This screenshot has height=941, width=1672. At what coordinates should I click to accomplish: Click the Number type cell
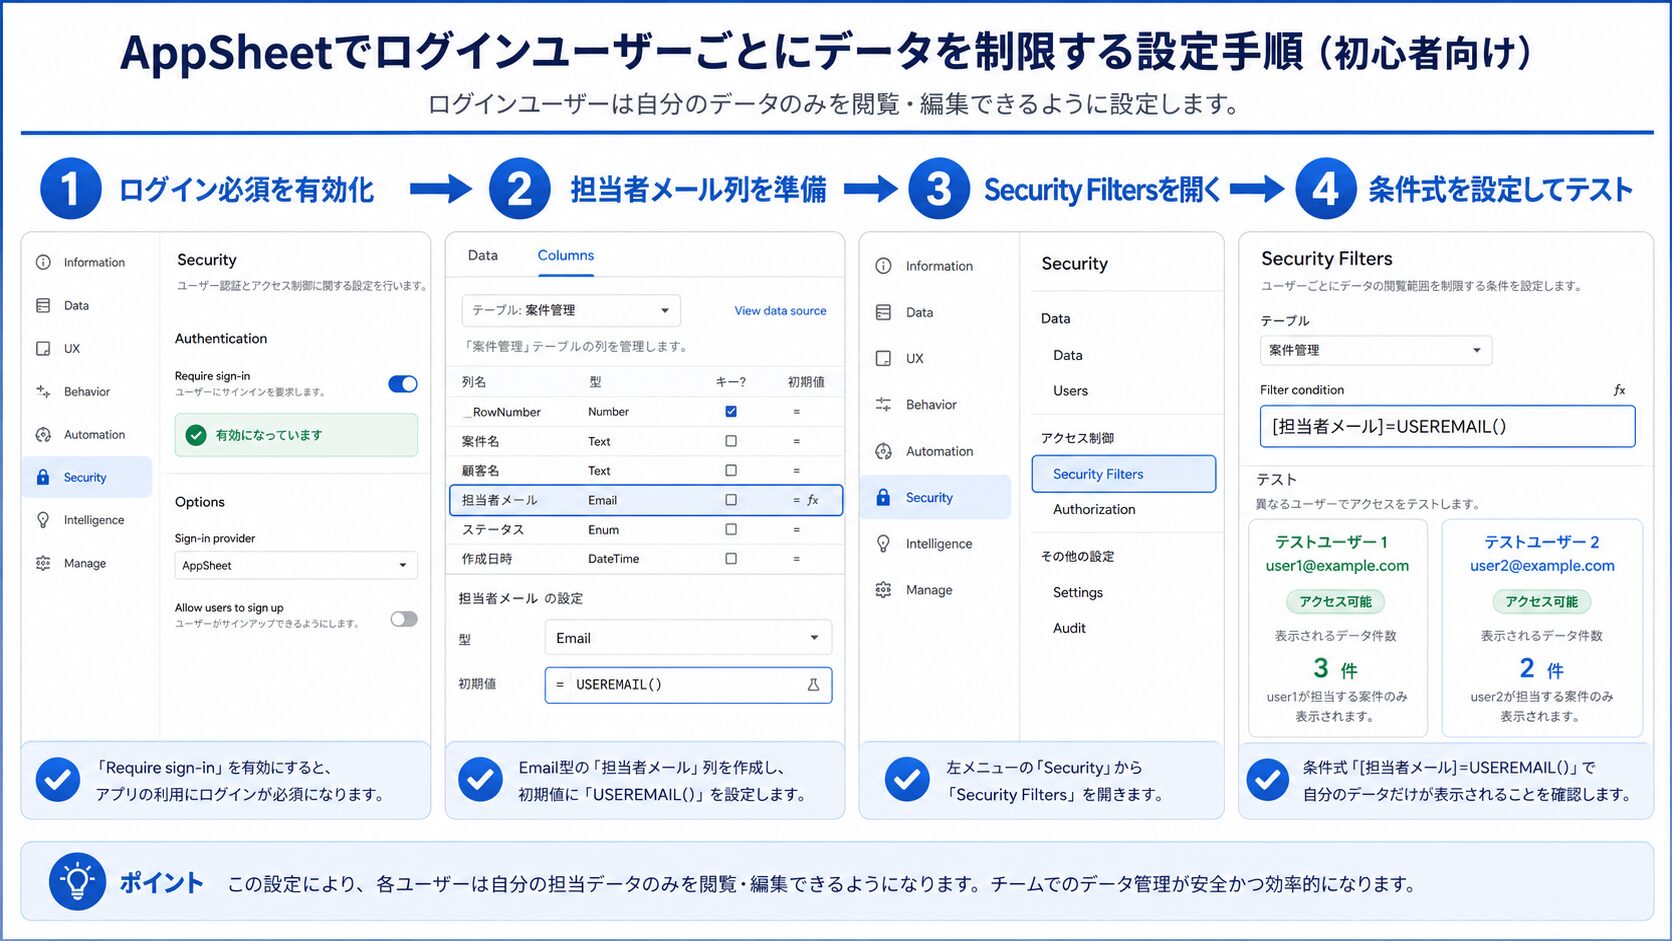[608, 412]
